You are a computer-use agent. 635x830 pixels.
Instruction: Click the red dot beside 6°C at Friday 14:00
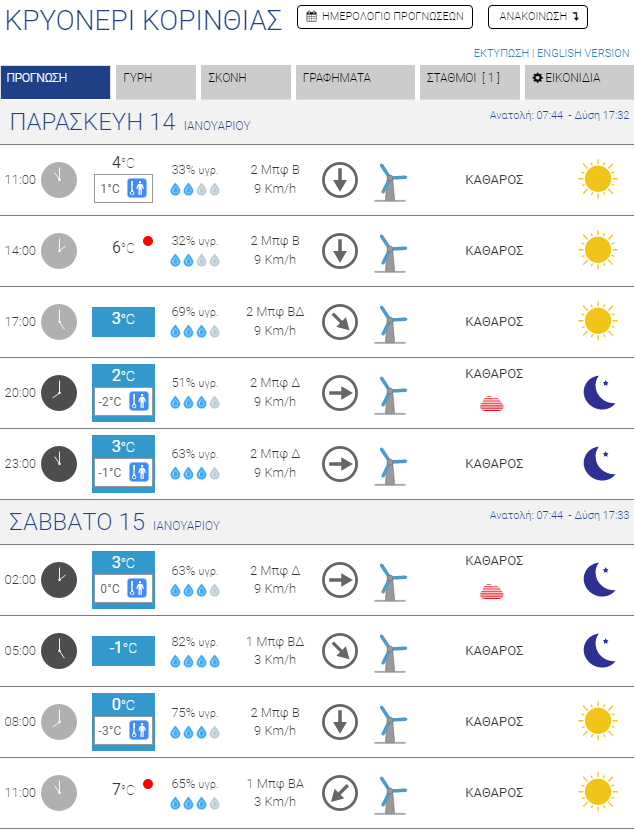tap(148, 241)
